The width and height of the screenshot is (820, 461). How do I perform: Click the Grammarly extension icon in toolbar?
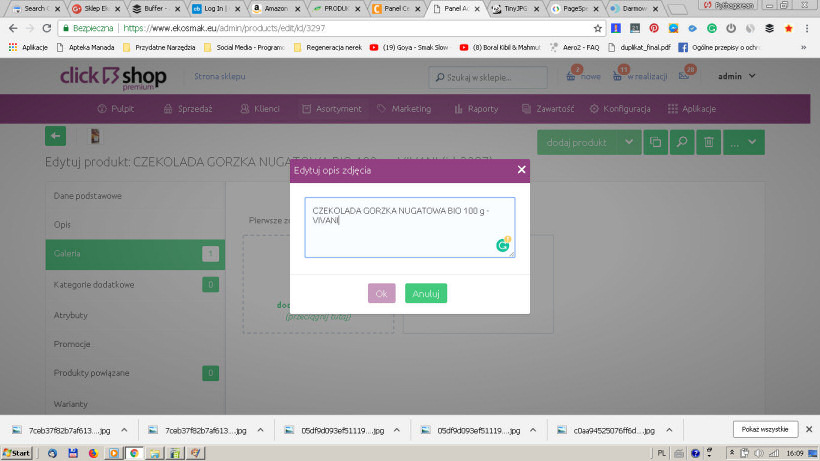(712, 28)
